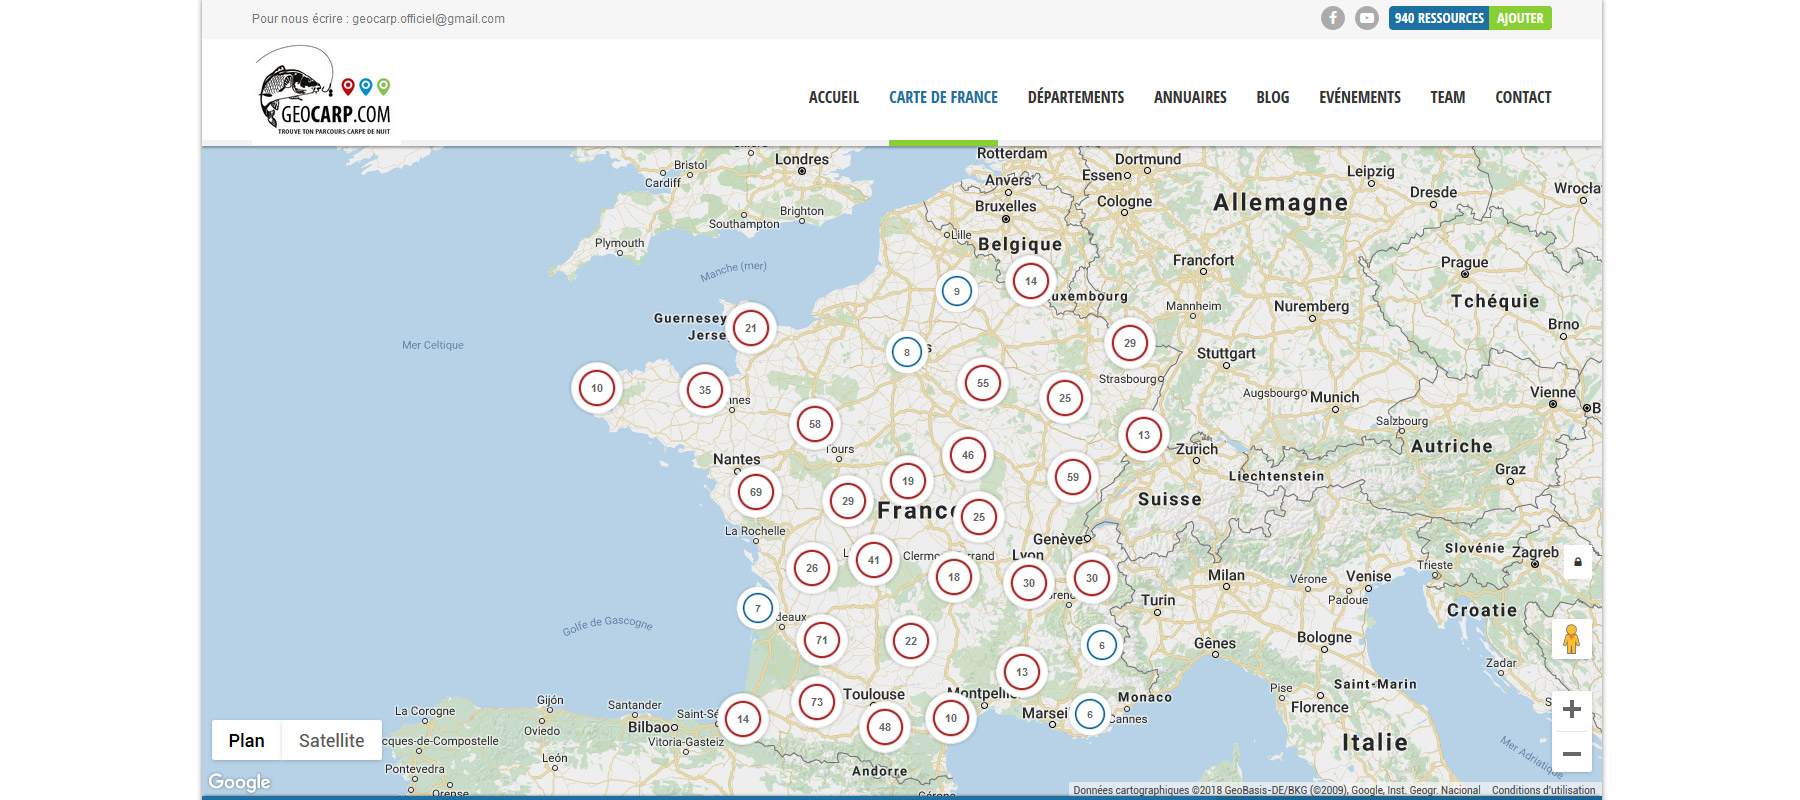This screenshot has height=800, width=1800.
Task: Select blue cluster marker 9 near Lille
Action: (x=957, y=292)
